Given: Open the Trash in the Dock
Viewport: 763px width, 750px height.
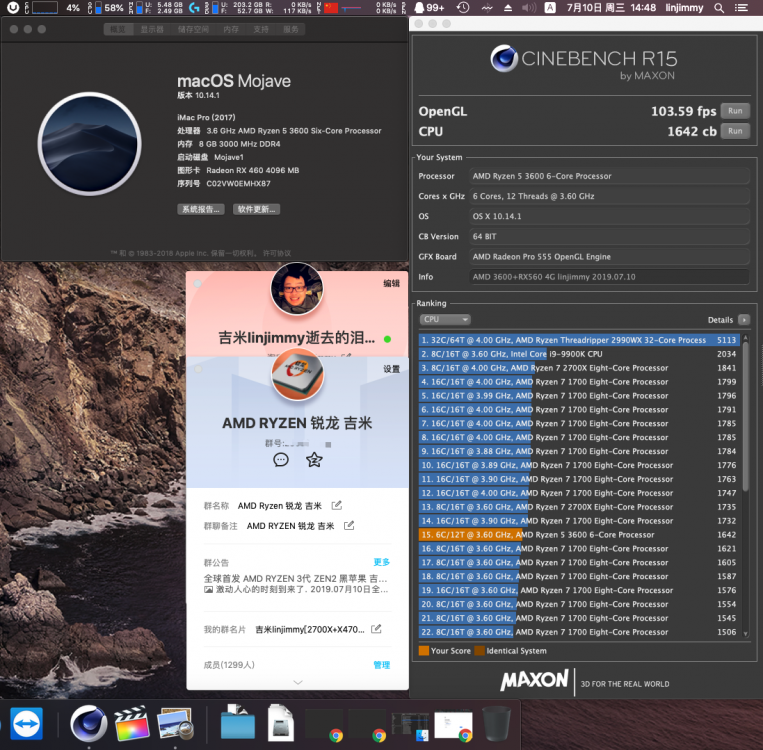Looking at the screenshot, I should pos(496,724).
